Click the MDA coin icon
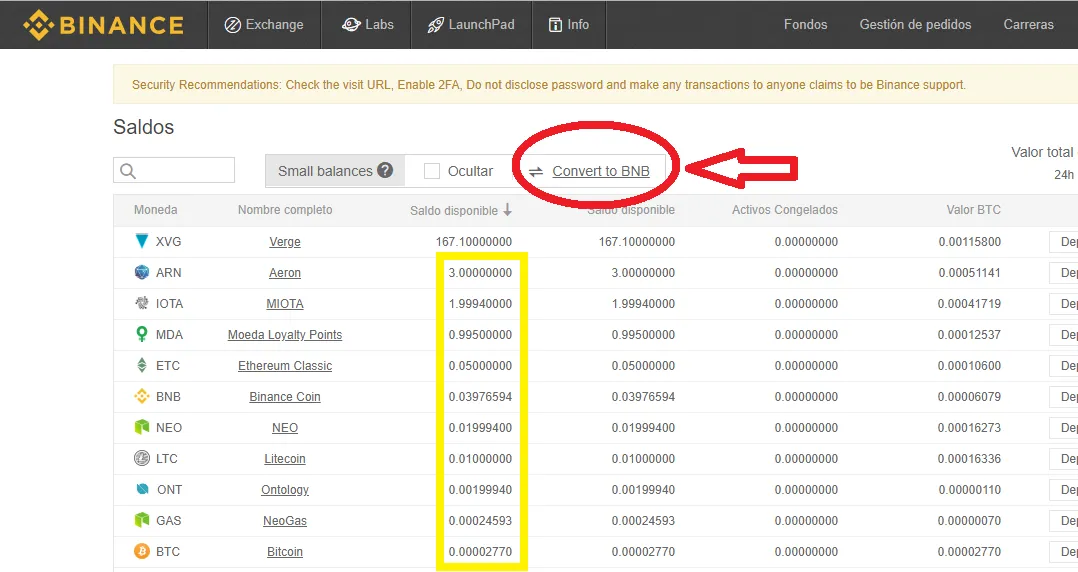This screenshot has height=572, width=1078. click(x=142, y=334)
